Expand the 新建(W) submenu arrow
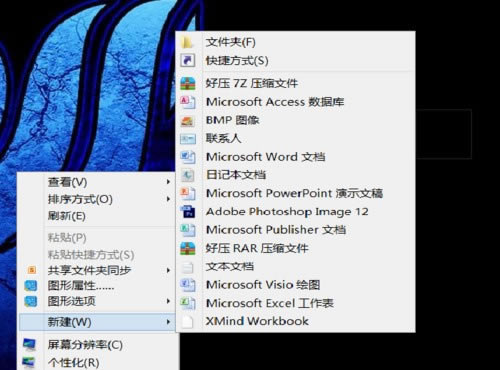 pyautogui.click(x=168, y=322)
